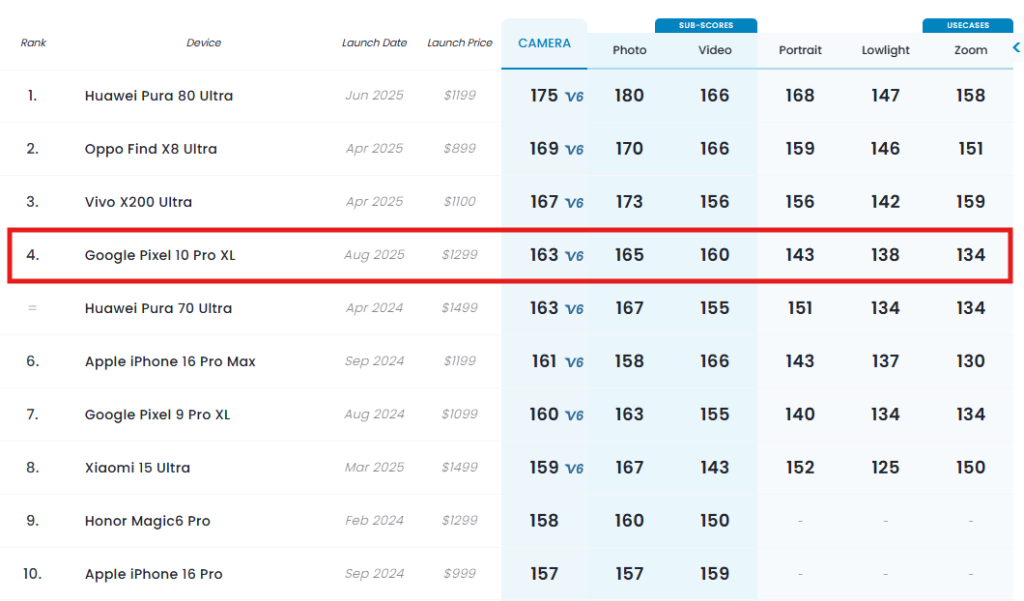Click lowlight score 125 for Xiaomi 15 Ultra
This screenshot has height=601, width=1024.
tap(886, 468)
